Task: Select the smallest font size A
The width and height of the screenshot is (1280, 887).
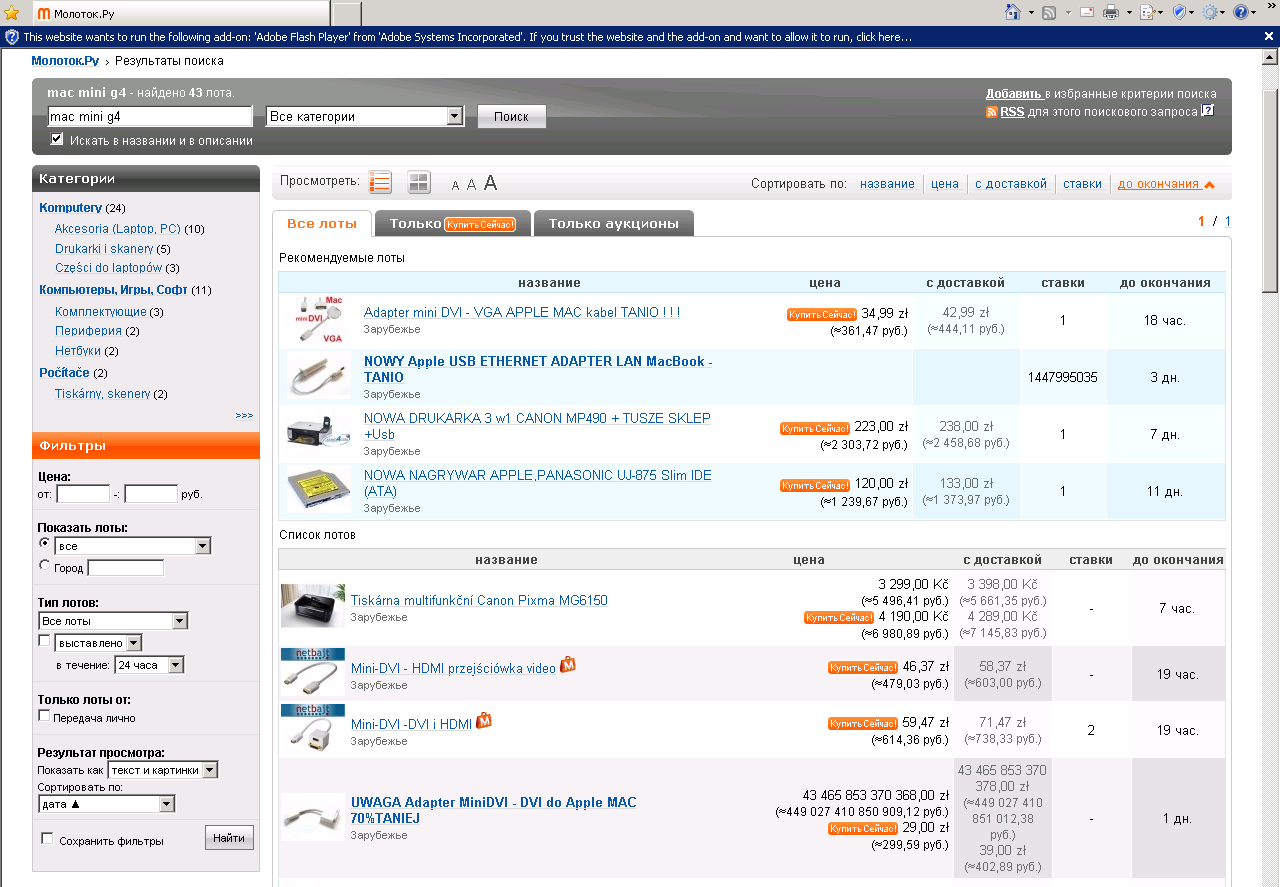Action: tap(455, 185)
